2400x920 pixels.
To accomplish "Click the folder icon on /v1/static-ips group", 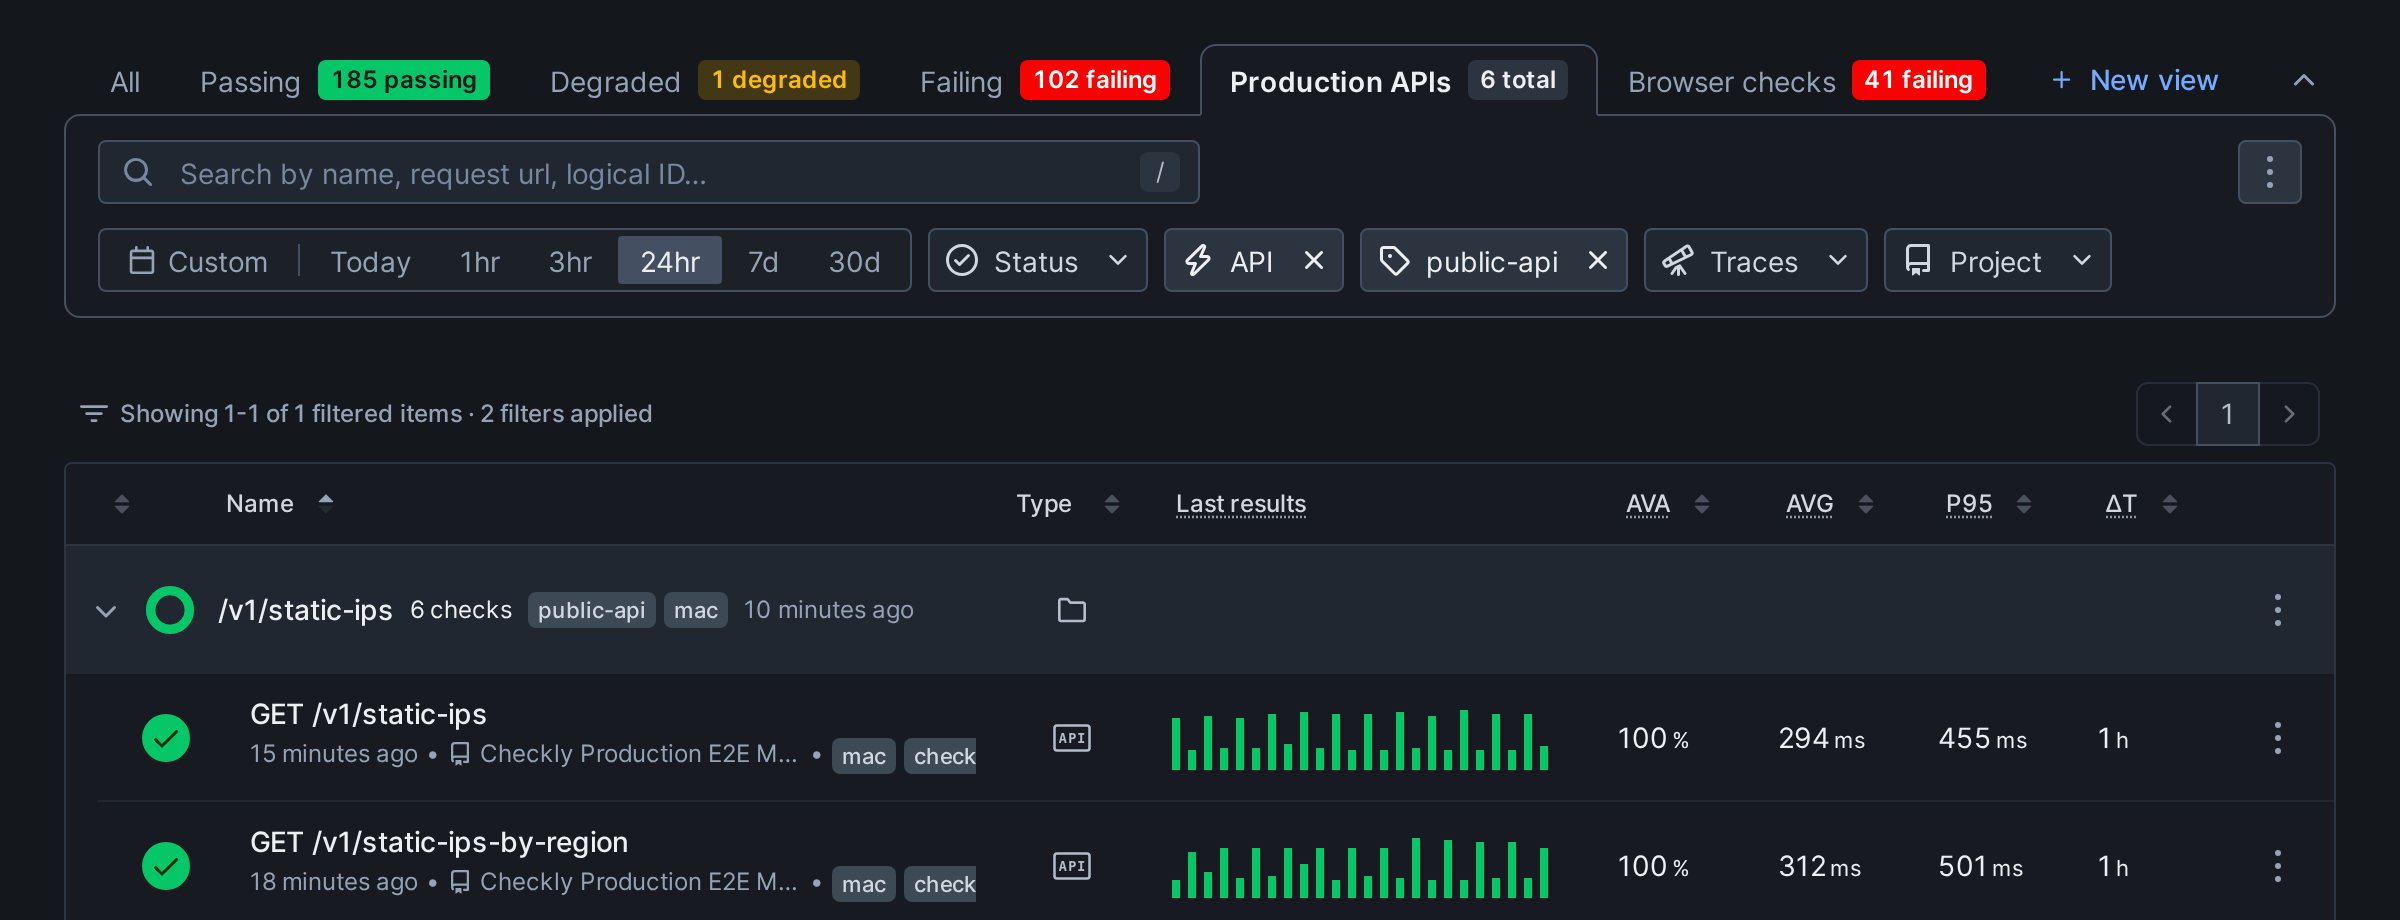I will (x=1071, y=610).
